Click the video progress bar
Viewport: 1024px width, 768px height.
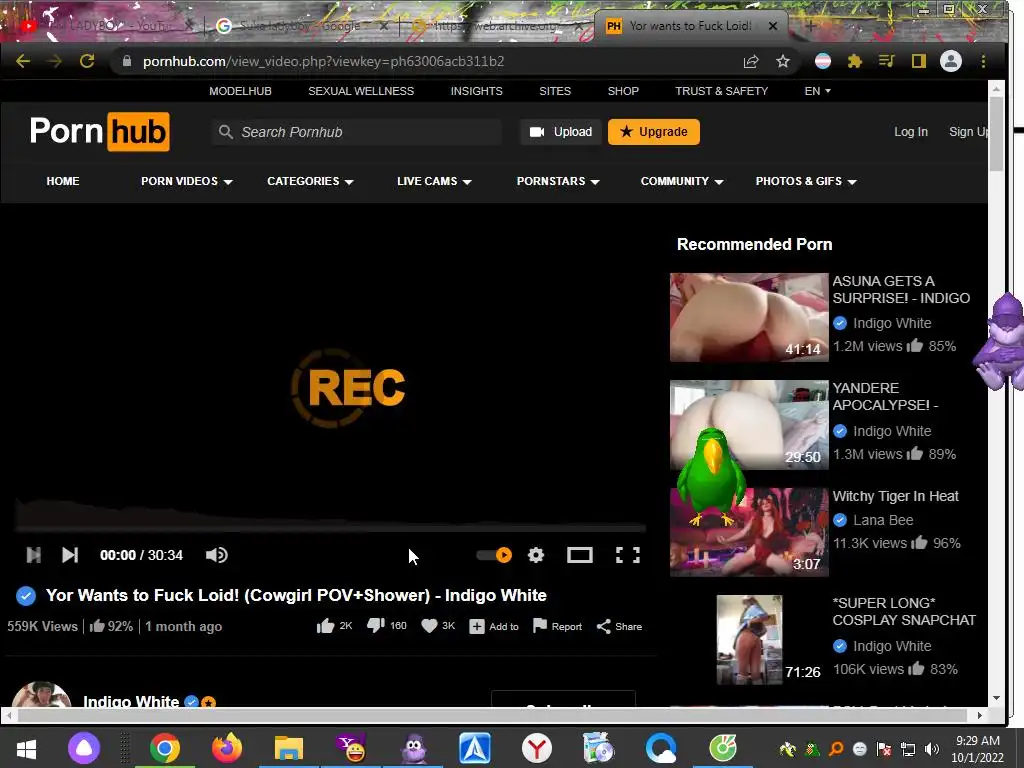click(x=330, y=528)
